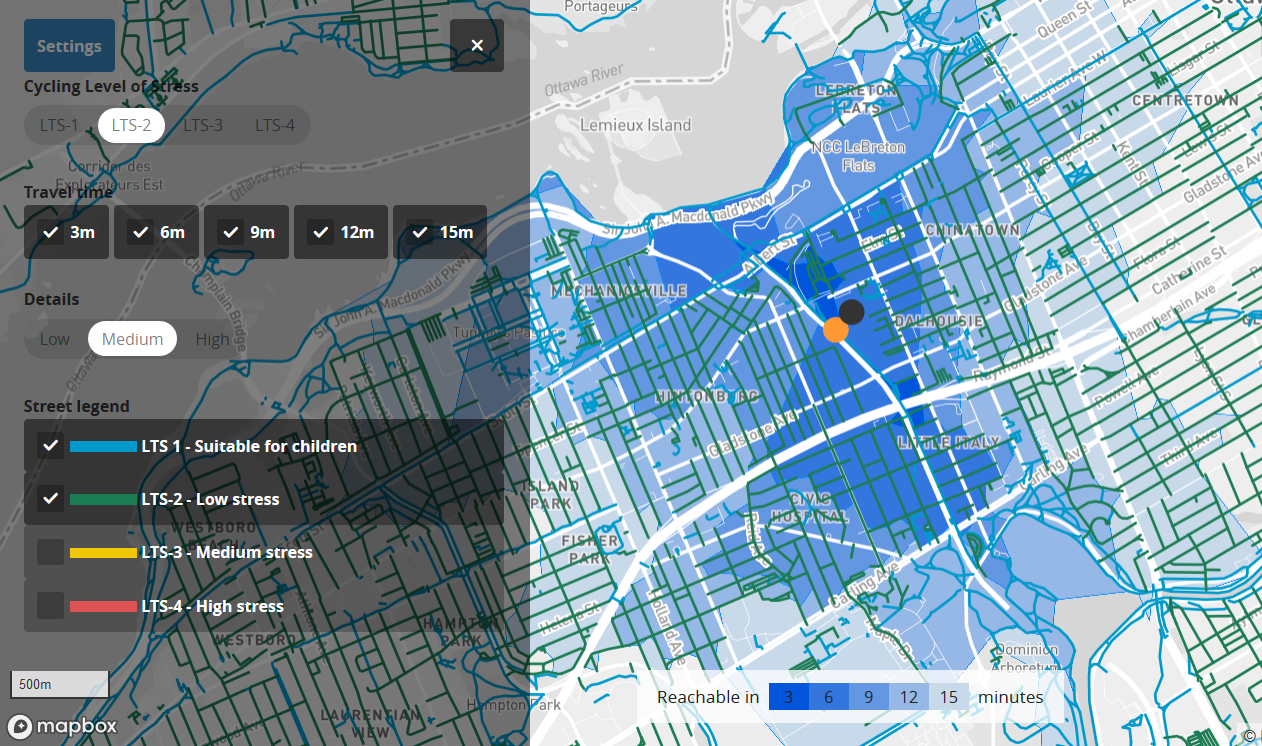Select High detail level
Screen dimensions: 1262x746
click(213, 338)
